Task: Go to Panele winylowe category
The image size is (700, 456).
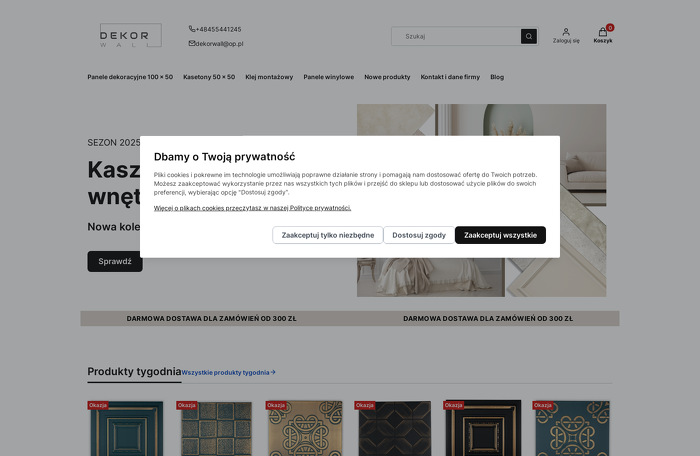Action: click(x=328, y=77)
